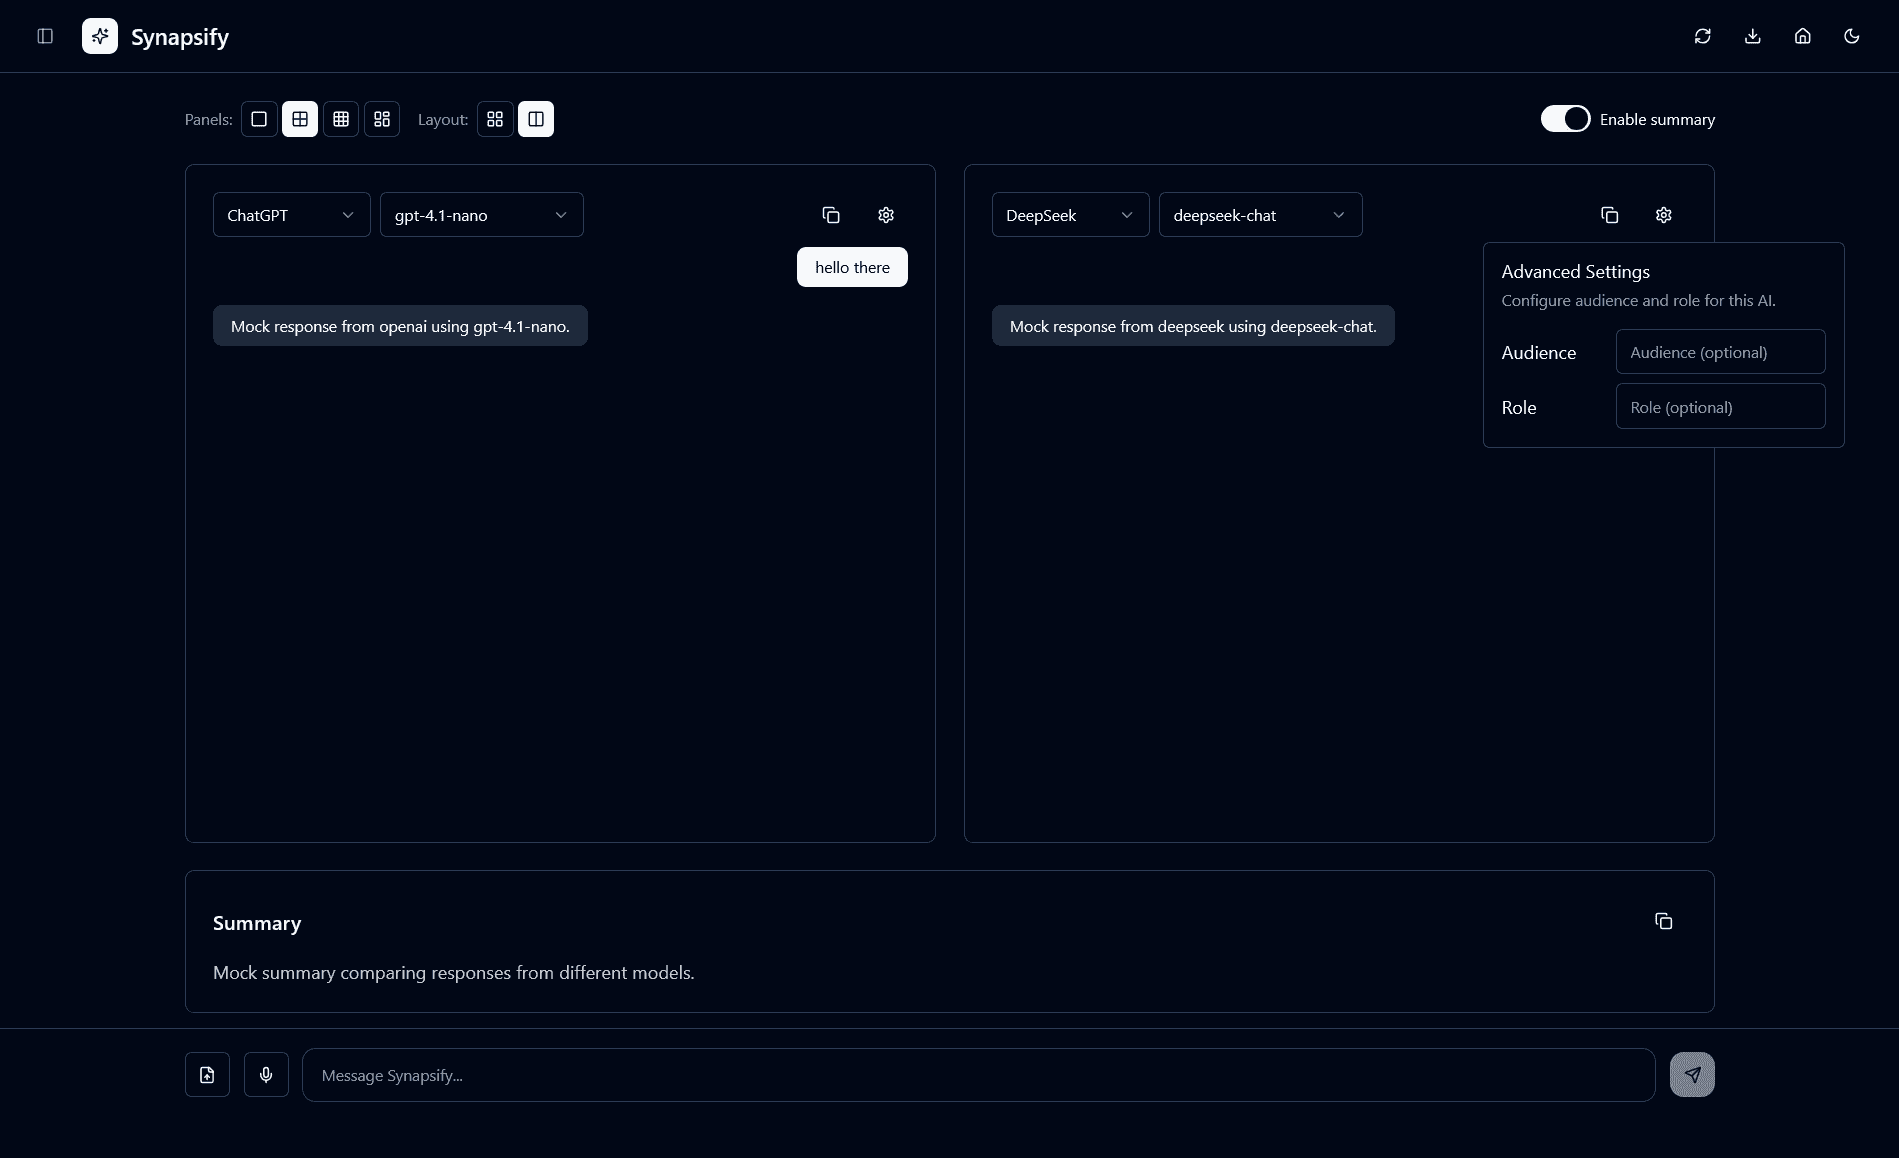Open the ChatGPT provider dropdown
Screen dimensions: 1899x1158
291,214
